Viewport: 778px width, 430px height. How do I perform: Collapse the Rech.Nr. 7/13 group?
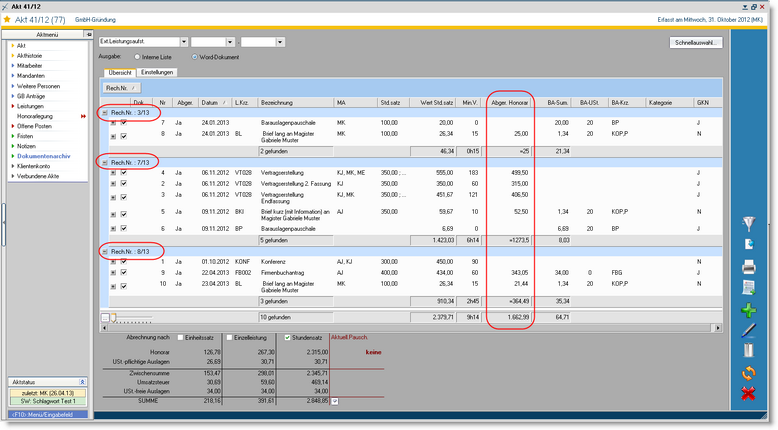(105, 162)
